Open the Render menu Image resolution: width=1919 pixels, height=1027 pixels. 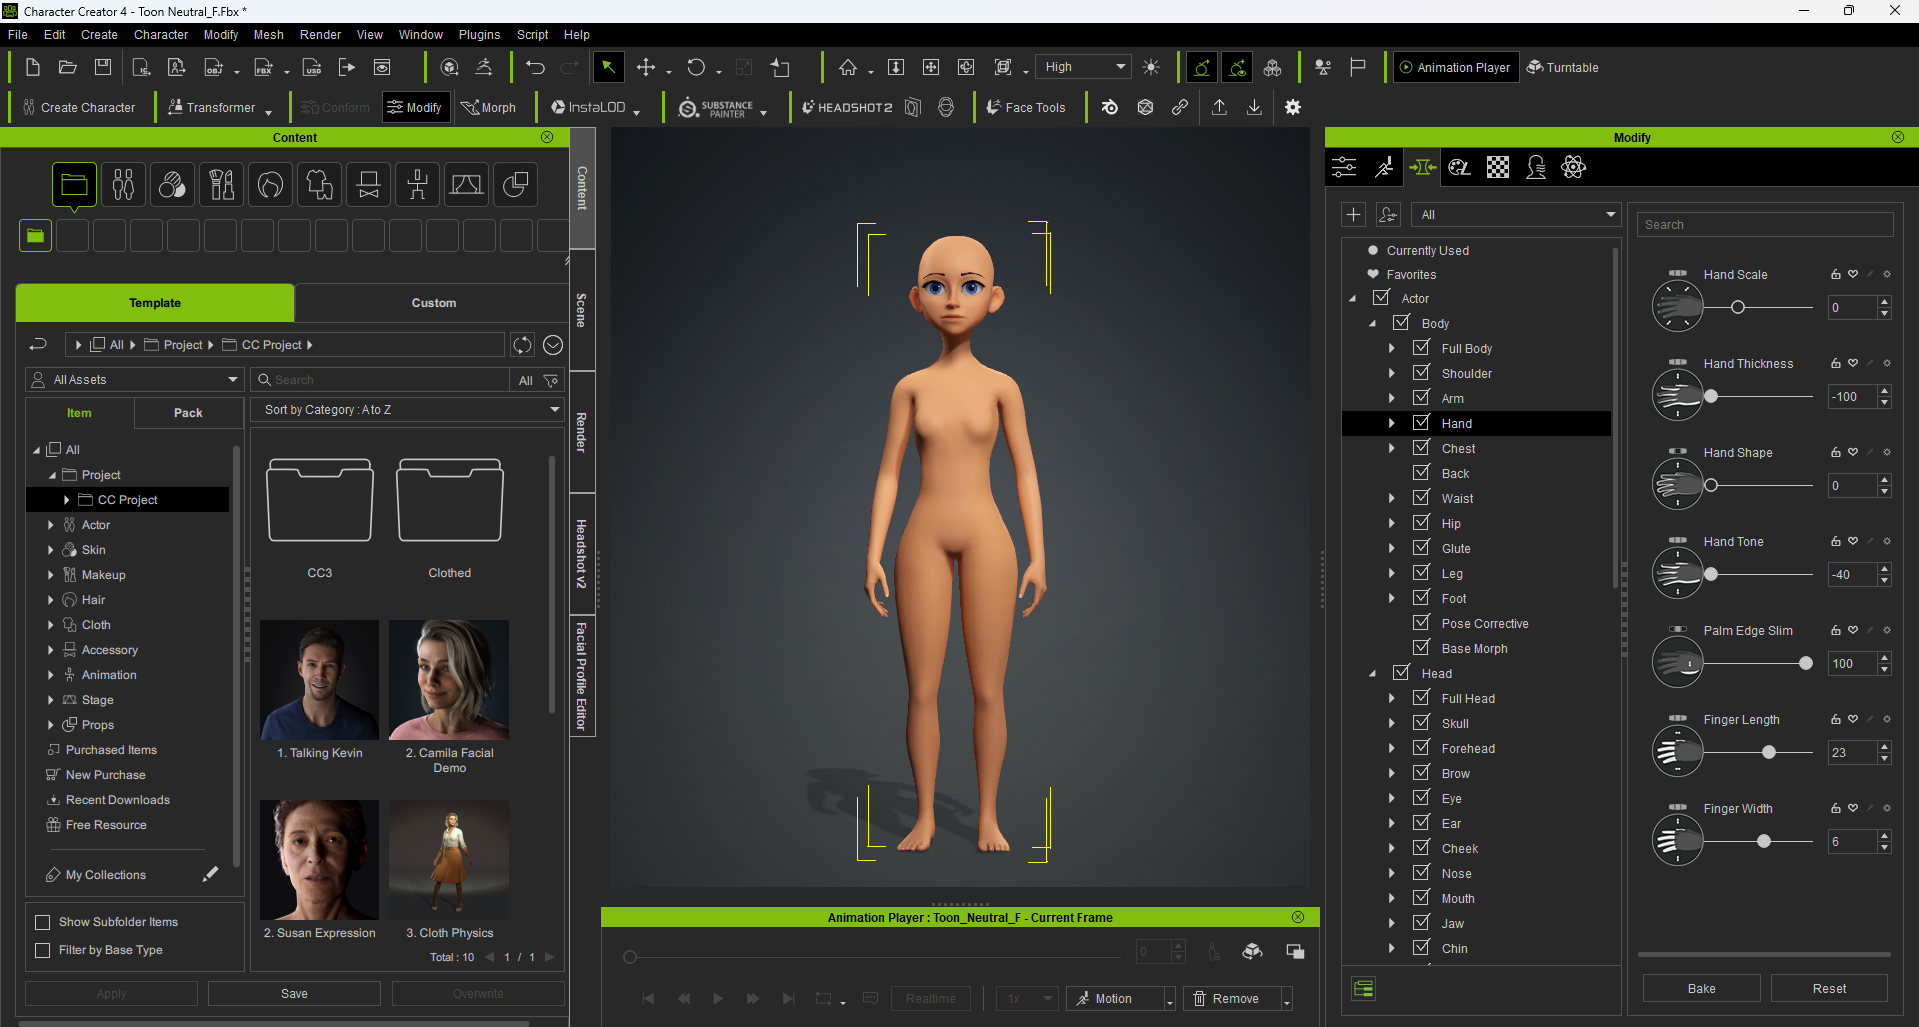point(320,35)
